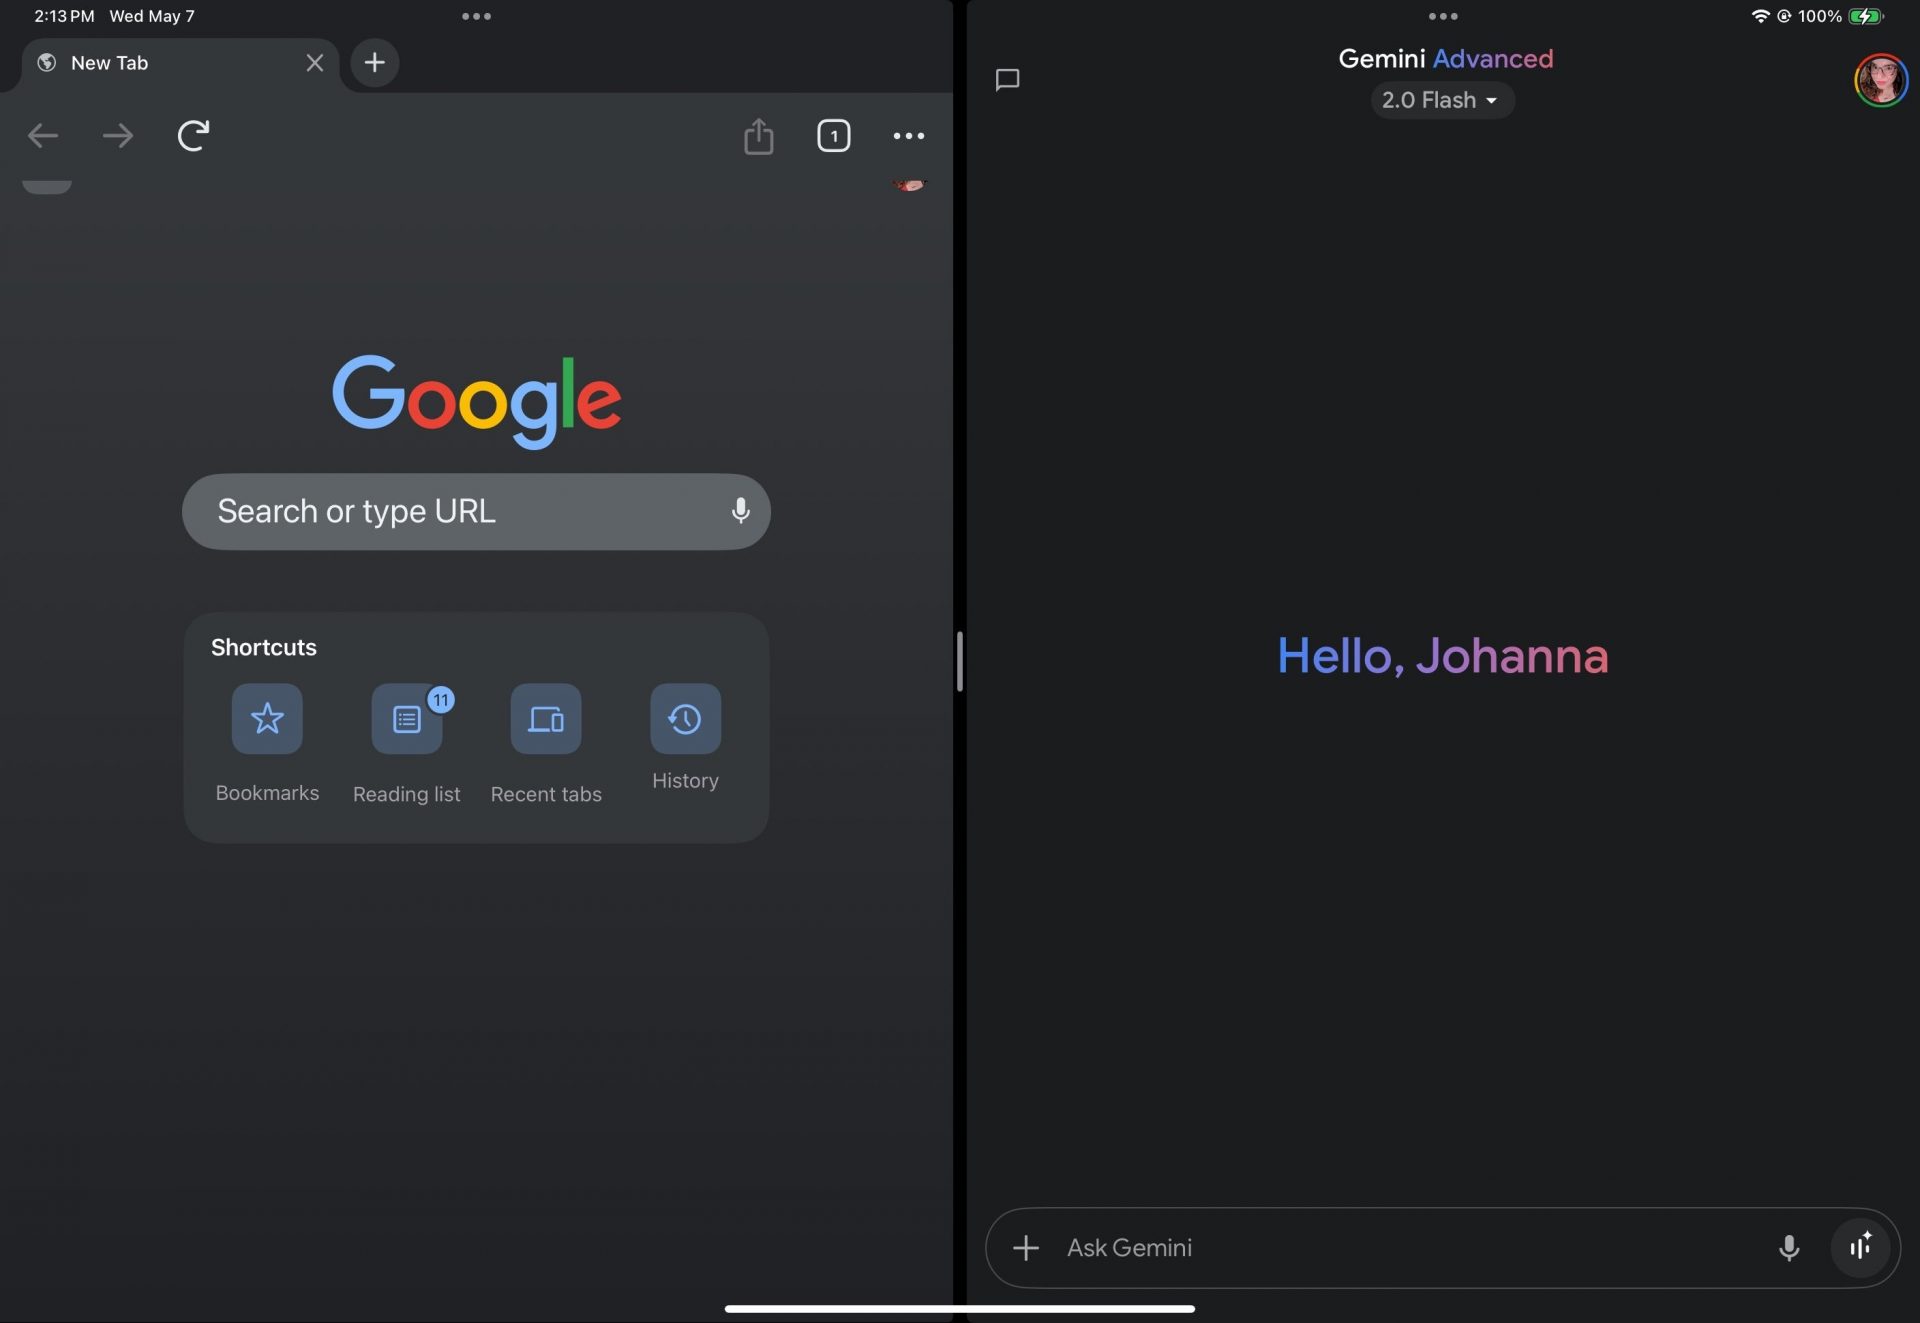
Task: Click the split view divider handle
Action: point(959,661)
